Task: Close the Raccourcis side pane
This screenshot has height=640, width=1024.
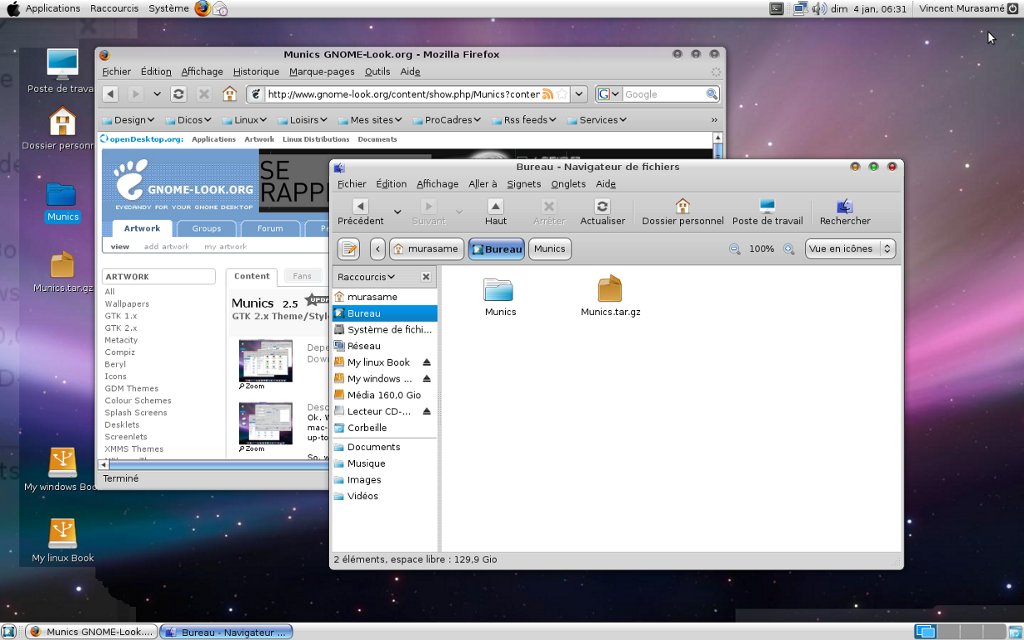Action: coord(426,277)
